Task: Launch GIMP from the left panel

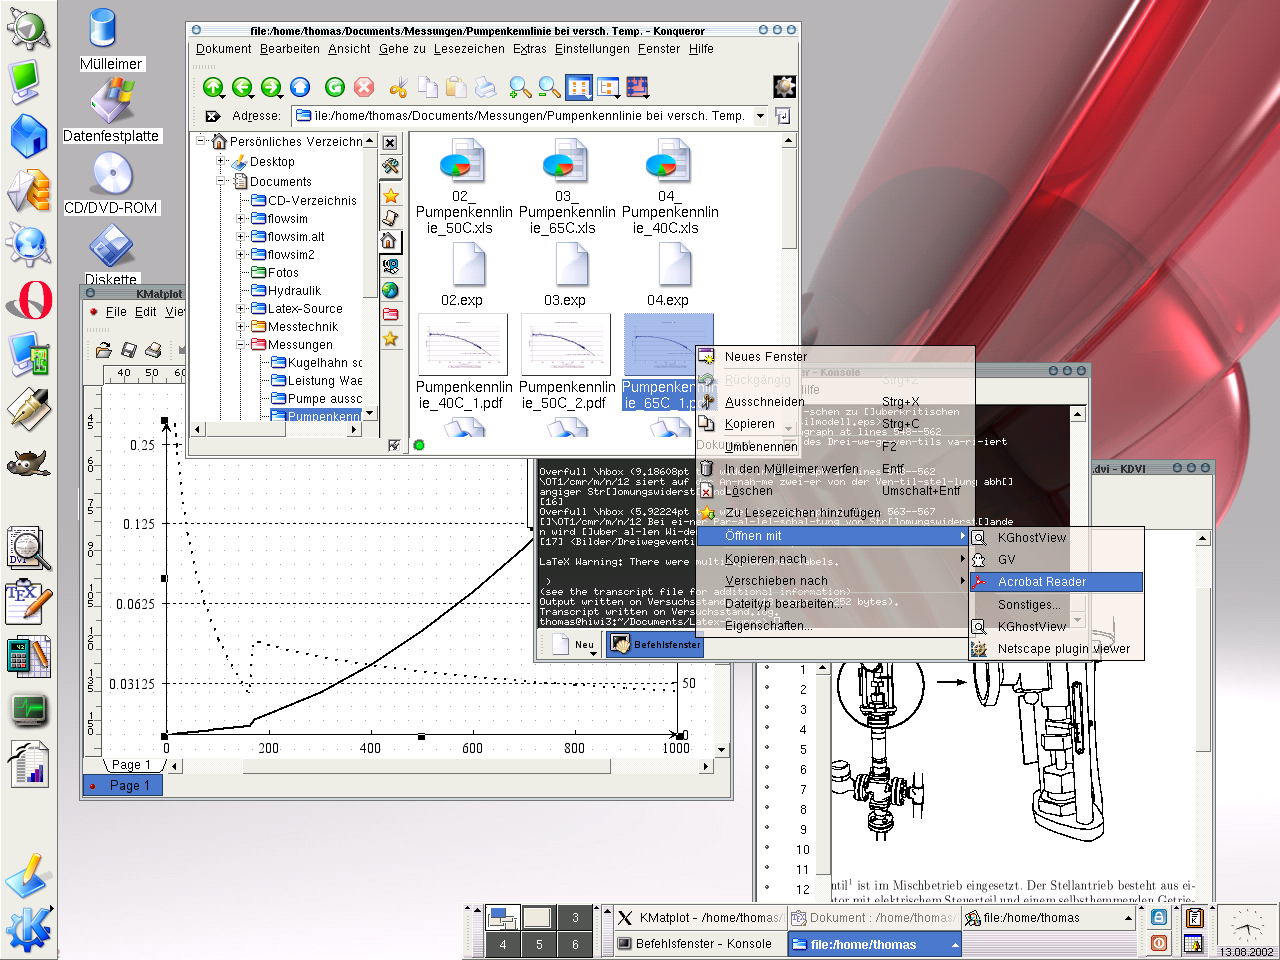Action: point(28,463)
